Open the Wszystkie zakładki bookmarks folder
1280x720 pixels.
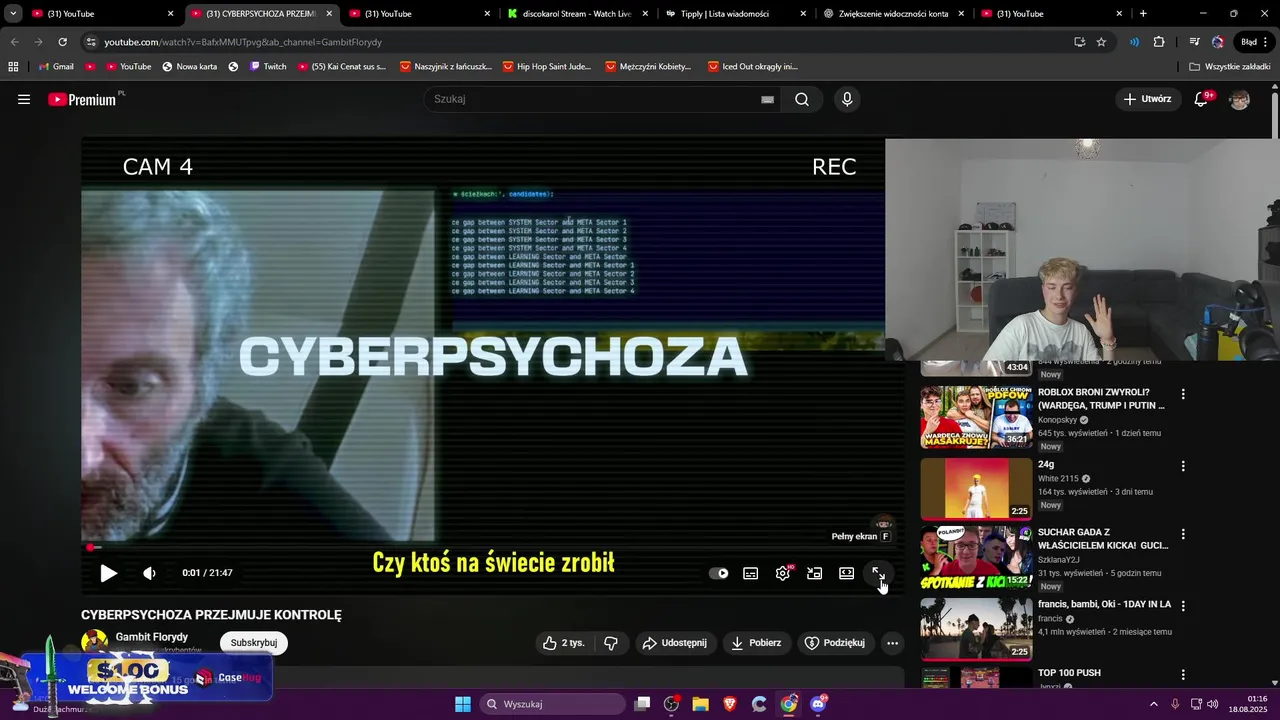[x=1230, y=66]
